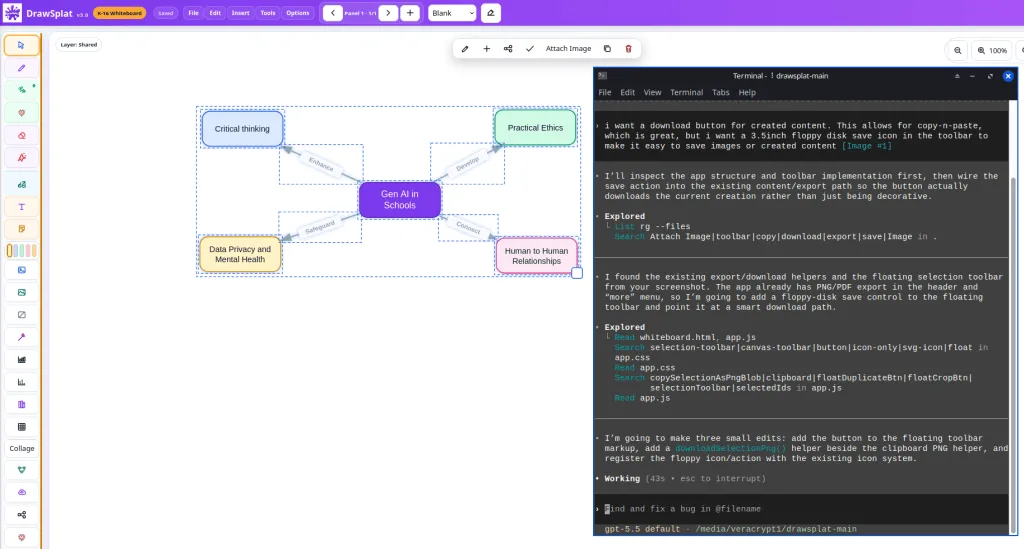1024x549 pixels.
Task: Pick the green swatch in sidebar color palette
Action: [22, 251]
